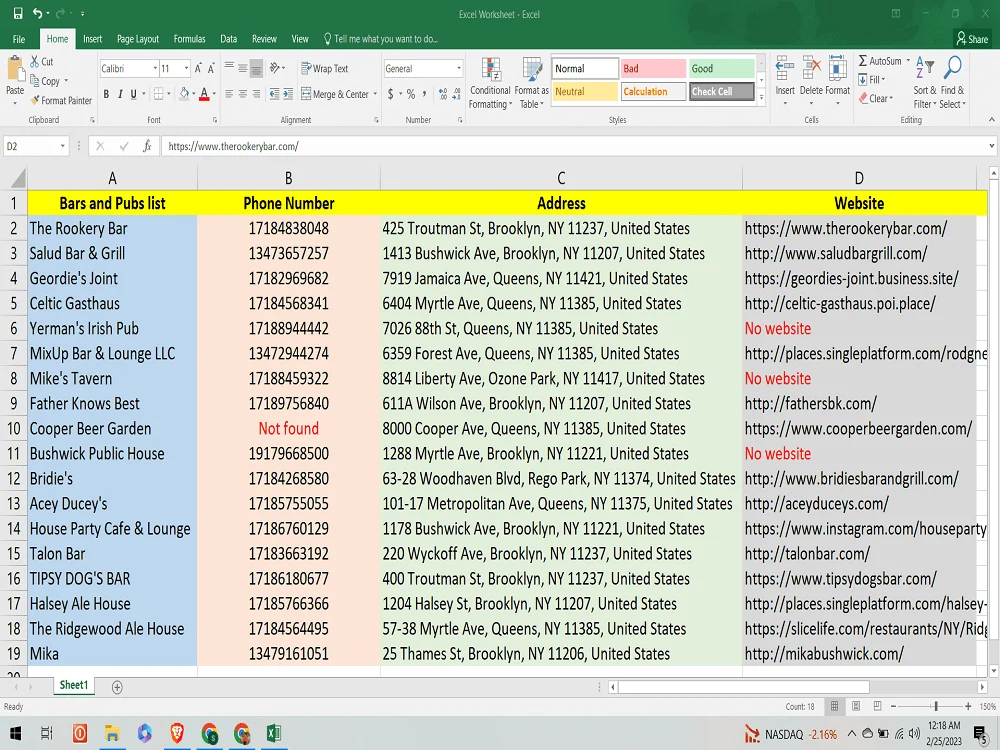Apply the Bad cell style
1000x750 pixels.
[653, 68]
